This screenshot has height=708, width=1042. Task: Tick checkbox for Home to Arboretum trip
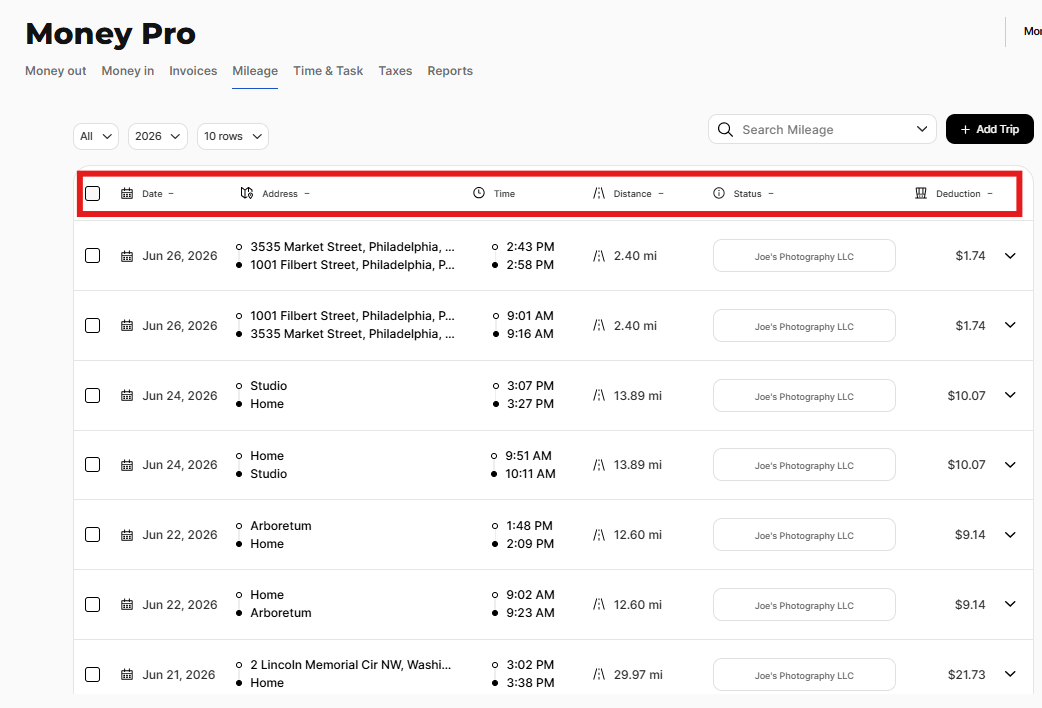[x=92, y=604]
